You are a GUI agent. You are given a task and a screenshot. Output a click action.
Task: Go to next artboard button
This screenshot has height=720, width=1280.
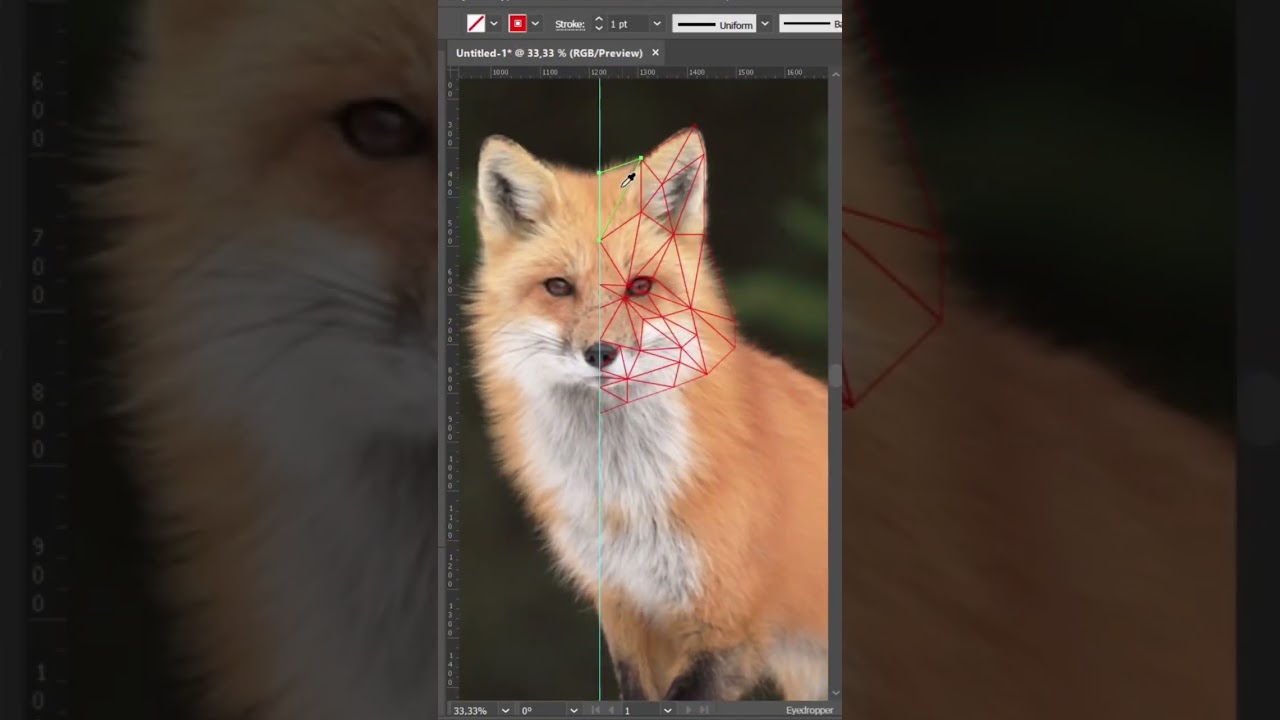pos(688,710)
